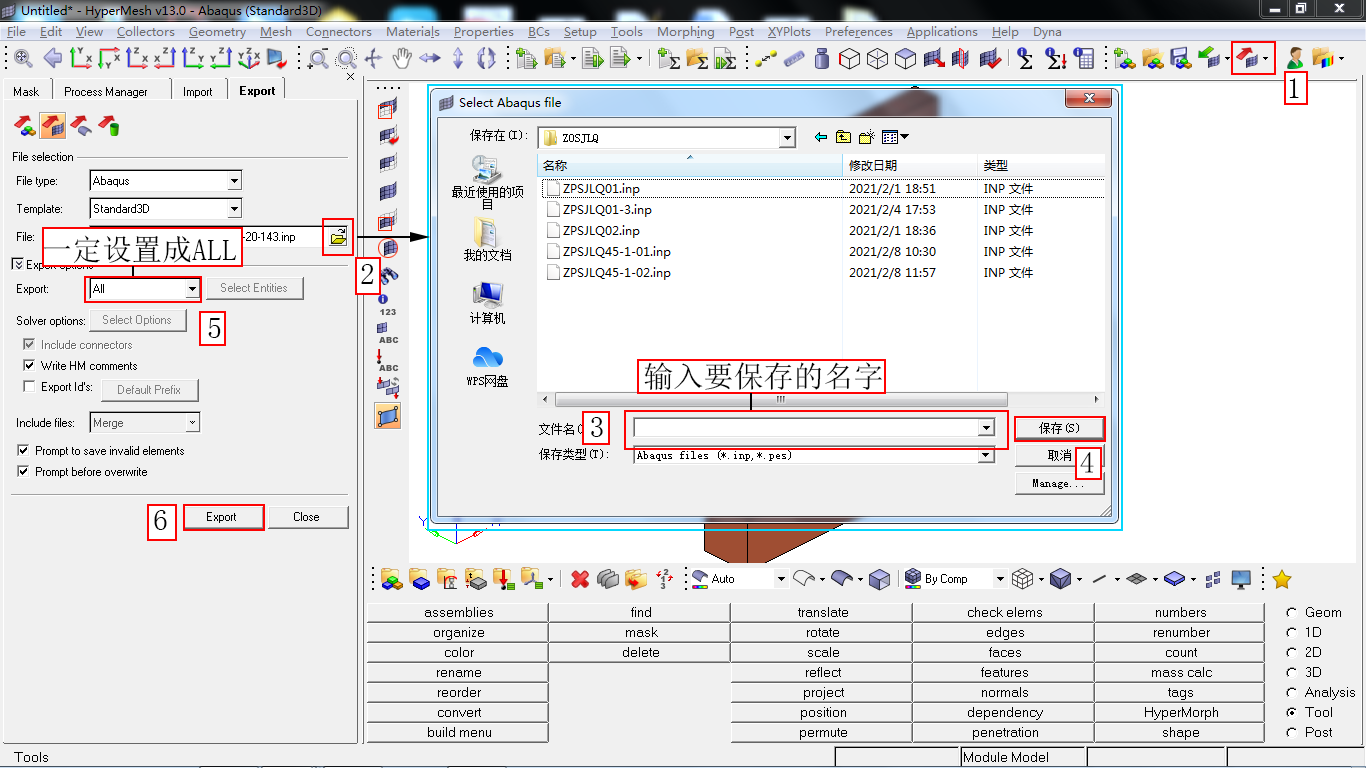Open 计算机 location in dialog sidebar
The width and height of the screenshot is (1366, 768).
coord(487,302)
